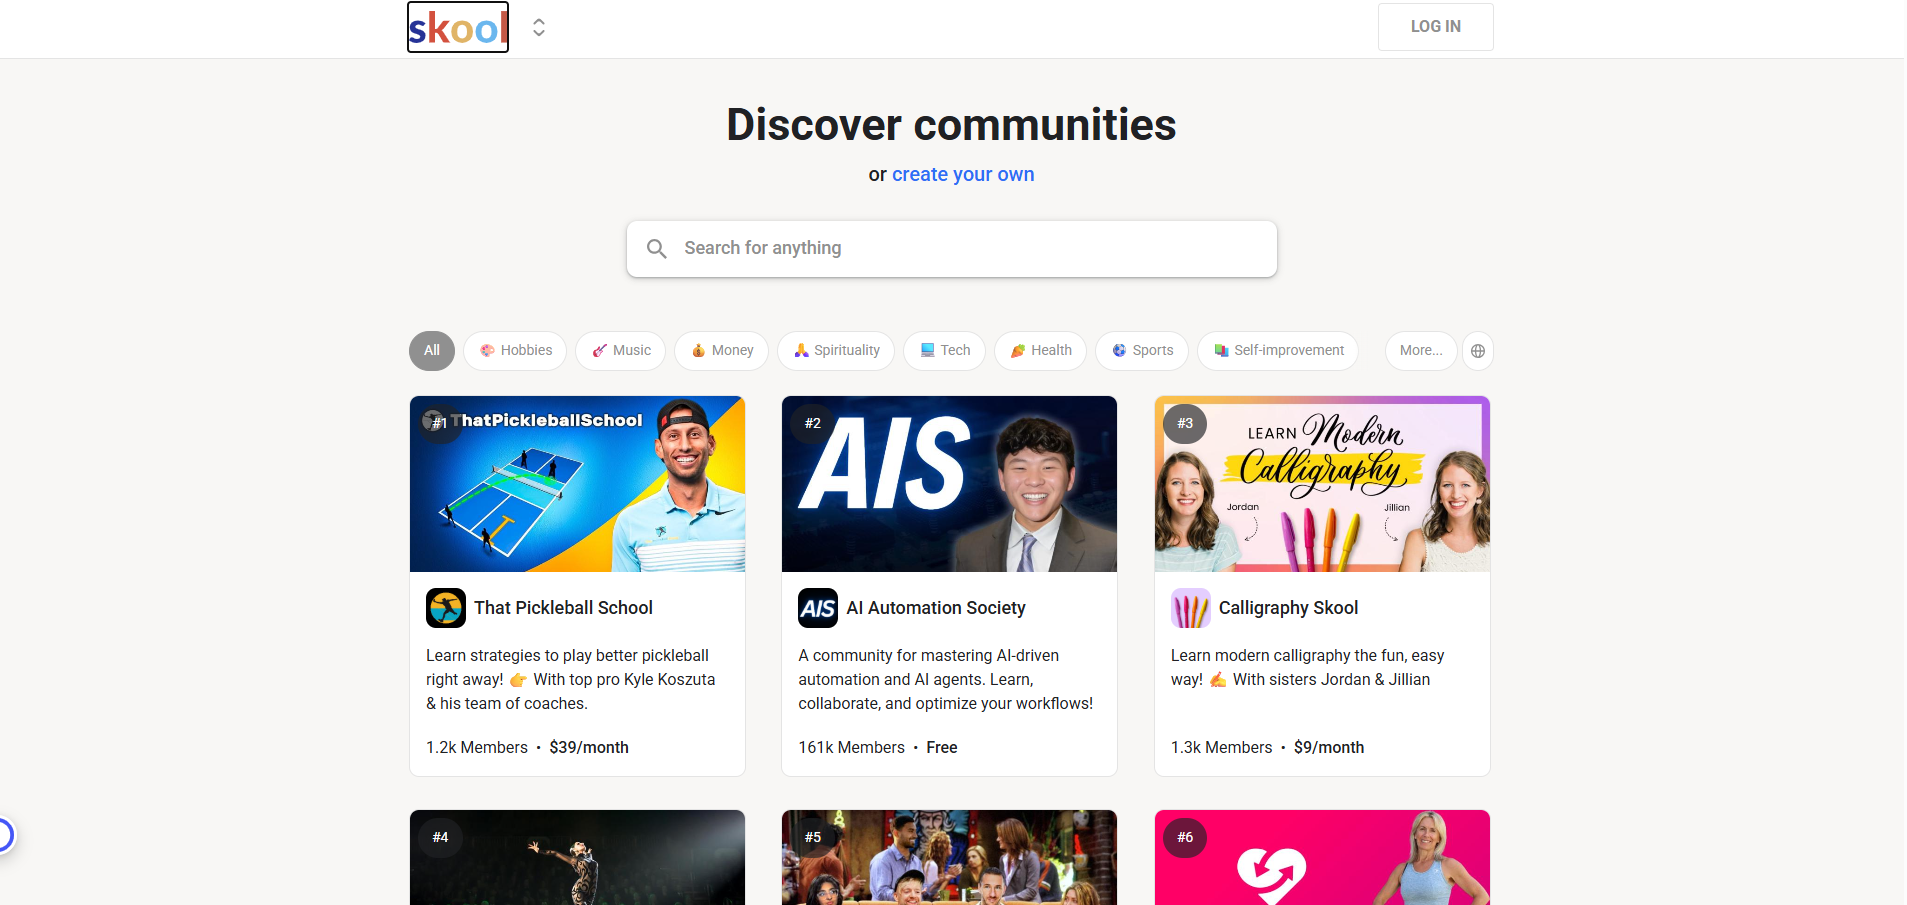Screen dimensions: 1907x905
Task: Filter by Tech category
Action: coord(945,351)
